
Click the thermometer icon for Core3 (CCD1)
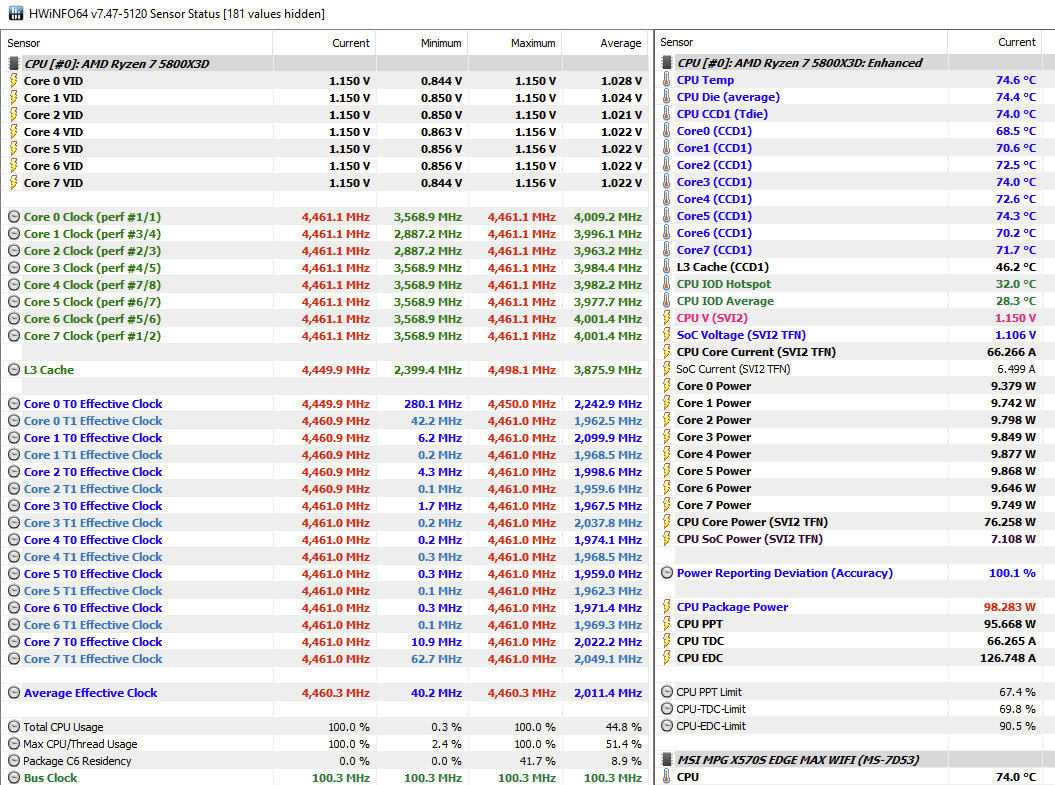tap(667, 182)
